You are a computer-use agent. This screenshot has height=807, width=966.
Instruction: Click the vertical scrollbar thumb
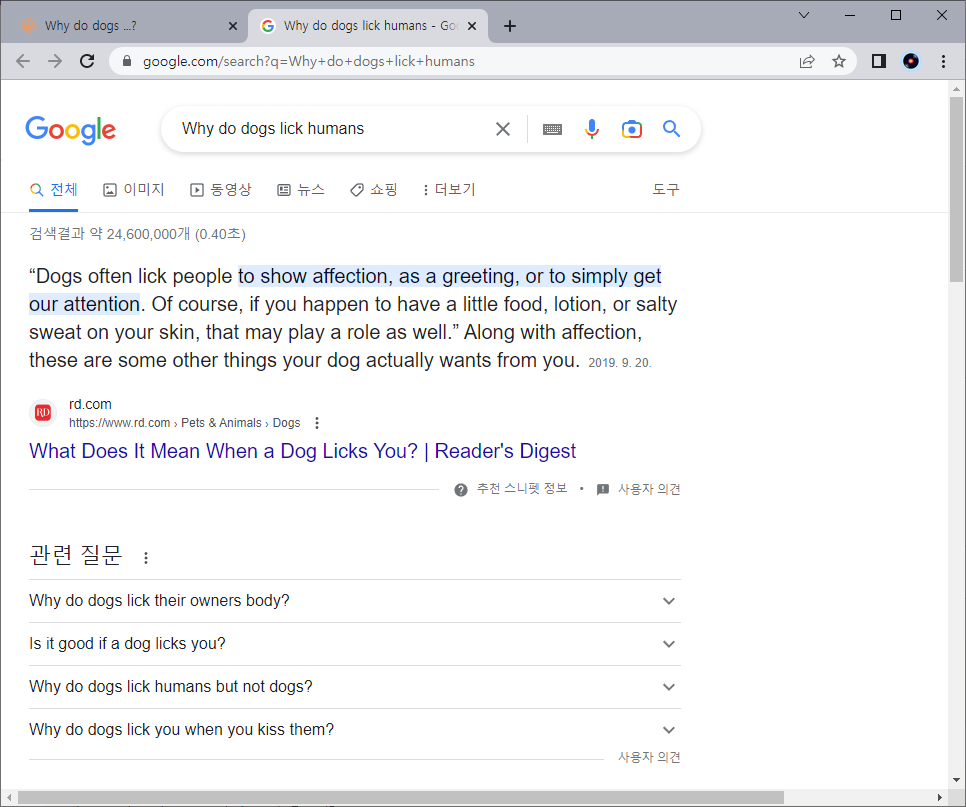956,188
